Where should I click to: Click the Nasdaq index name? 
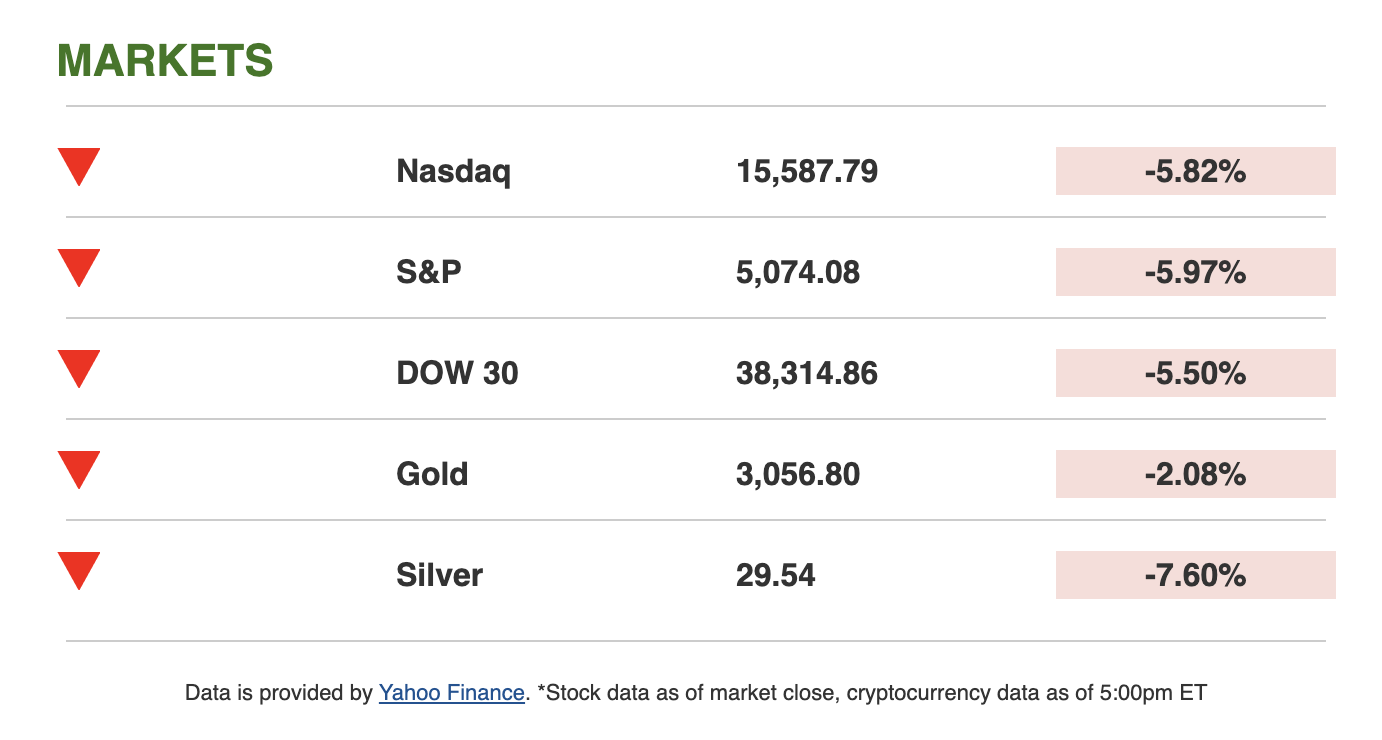[x=453, y=171]
